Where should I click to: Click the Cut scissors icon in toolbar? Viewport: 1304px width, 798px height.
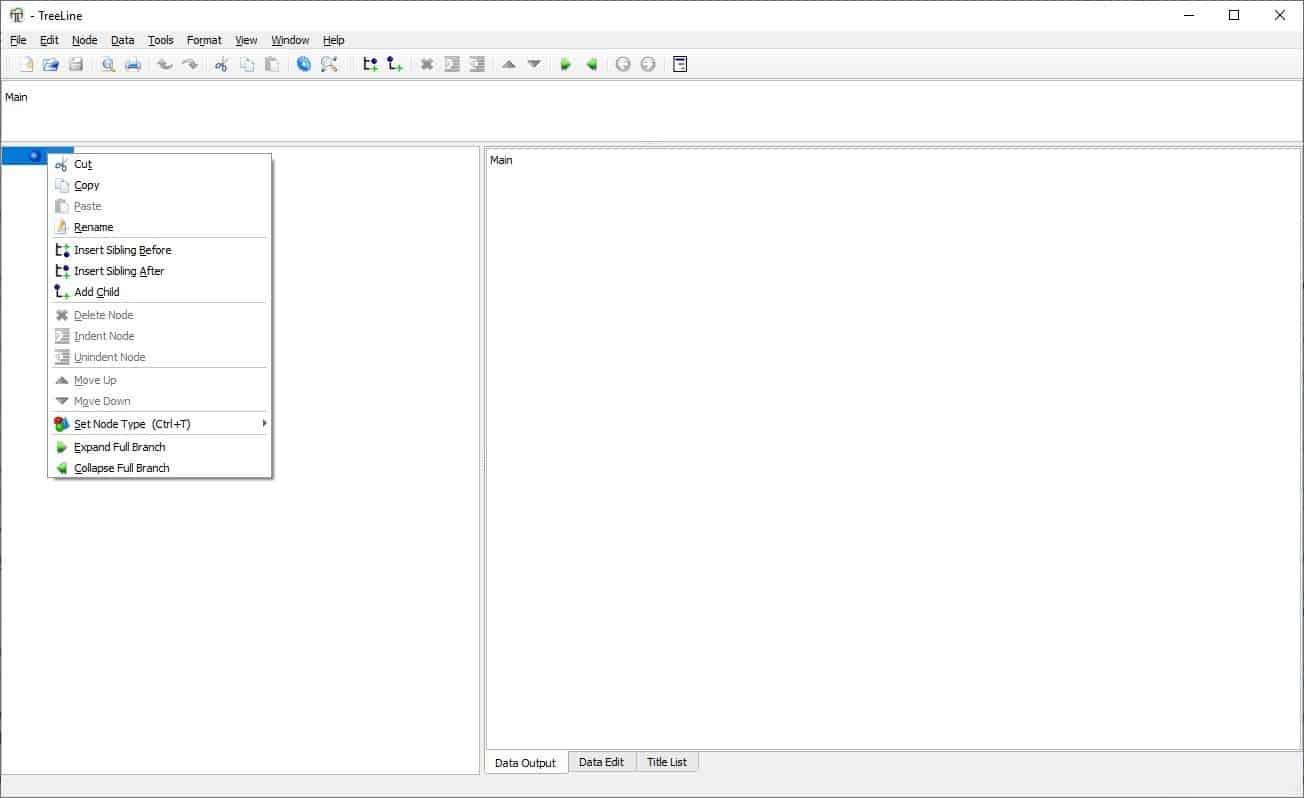221,64
